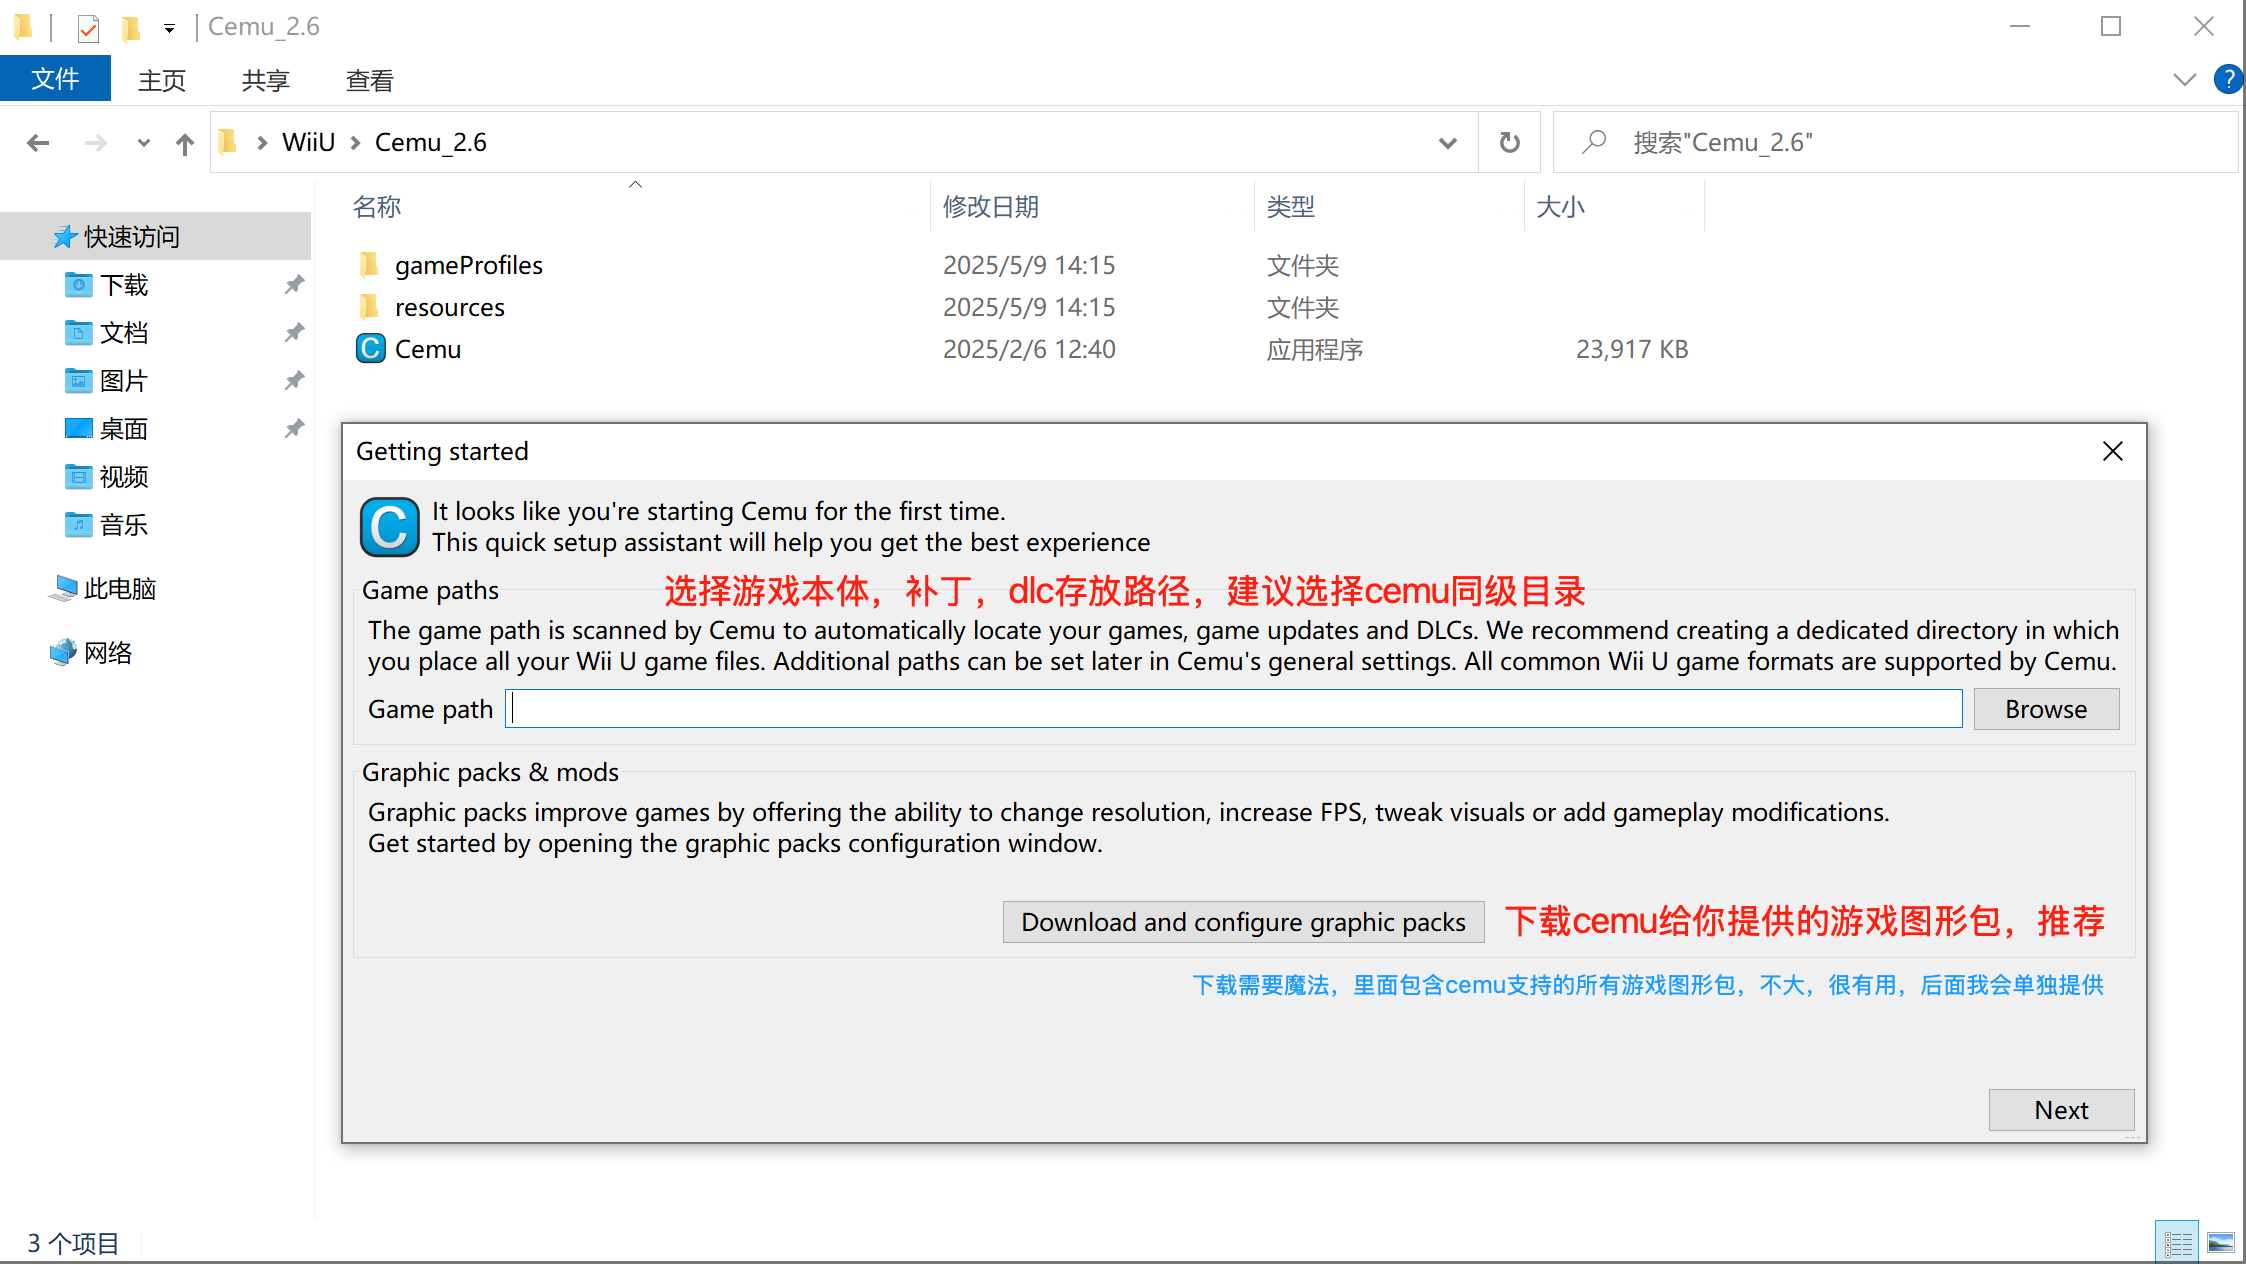
Task: Open the 查看 ribbon tab
Action: pos(370,80)
